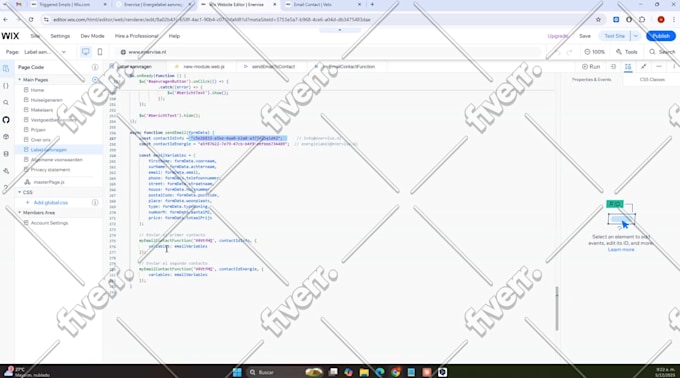680x378 pixels.
Task: Open the search icon in left sidebar
Action: [6, 103]
